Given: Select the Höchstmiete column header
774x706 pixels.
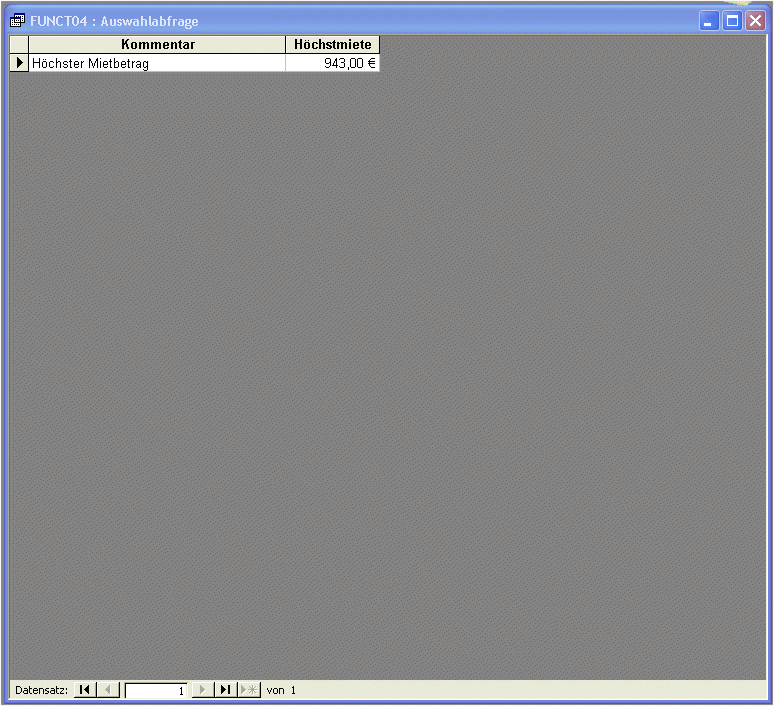Looking at the screenshot, I should point(332,44).
